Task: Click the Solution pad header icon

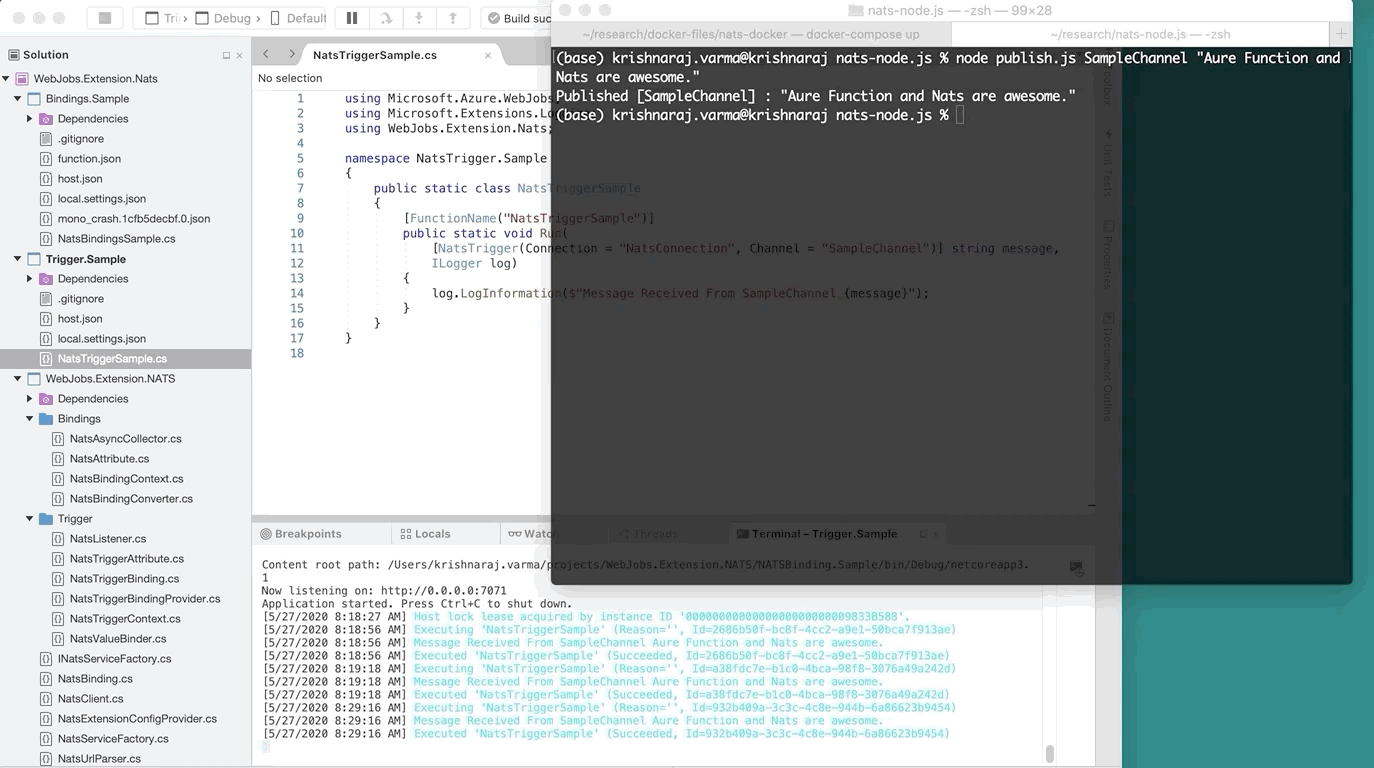Action: [x=14, y=55]
